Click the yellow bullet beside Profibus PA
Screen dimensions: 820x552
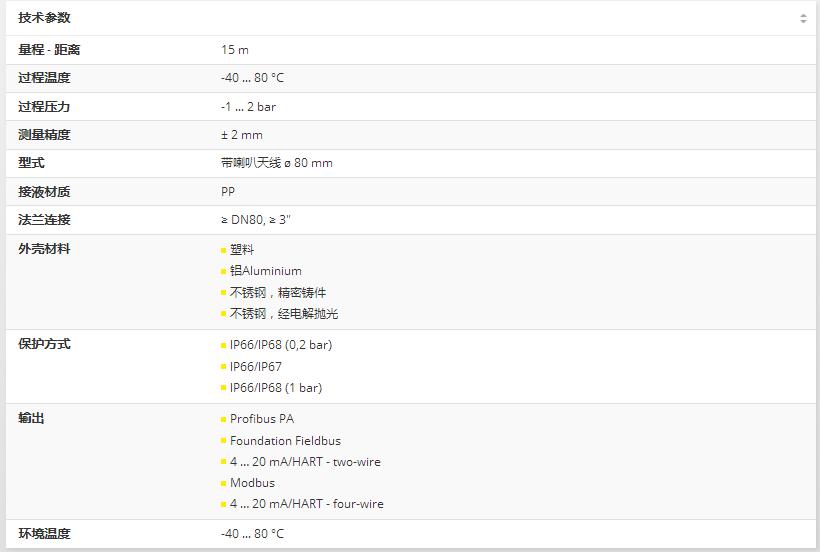coord(224,419)
